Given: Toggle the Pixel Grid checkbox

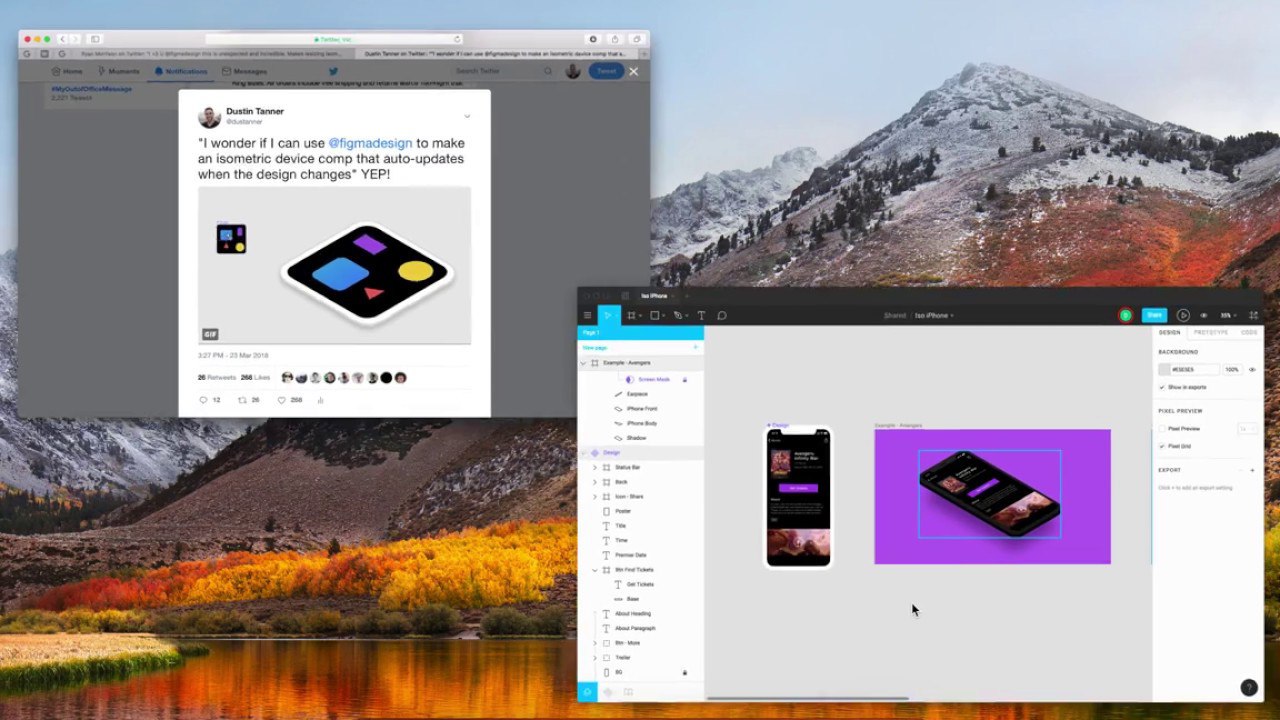Looking at the screenshot, I should 1162,446.
